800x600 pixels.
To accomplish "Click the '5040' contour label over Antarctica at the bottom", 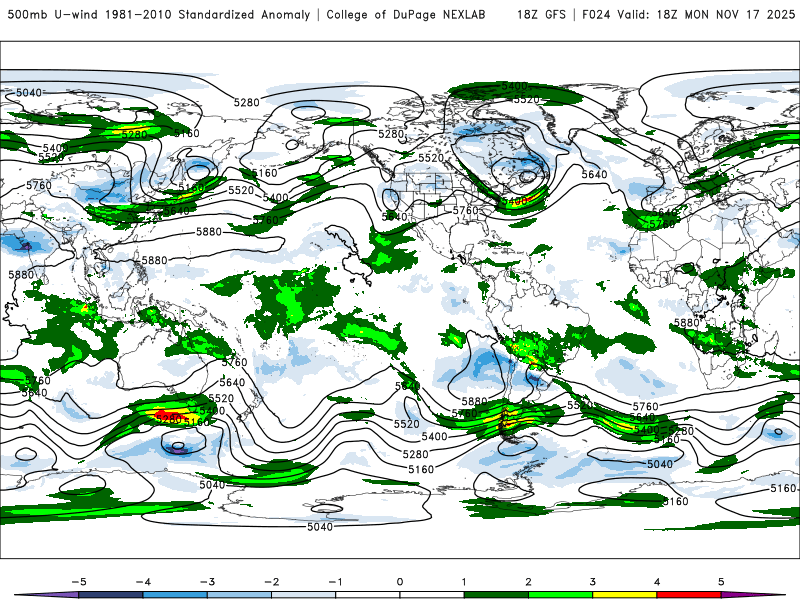I will pos(320,527).
